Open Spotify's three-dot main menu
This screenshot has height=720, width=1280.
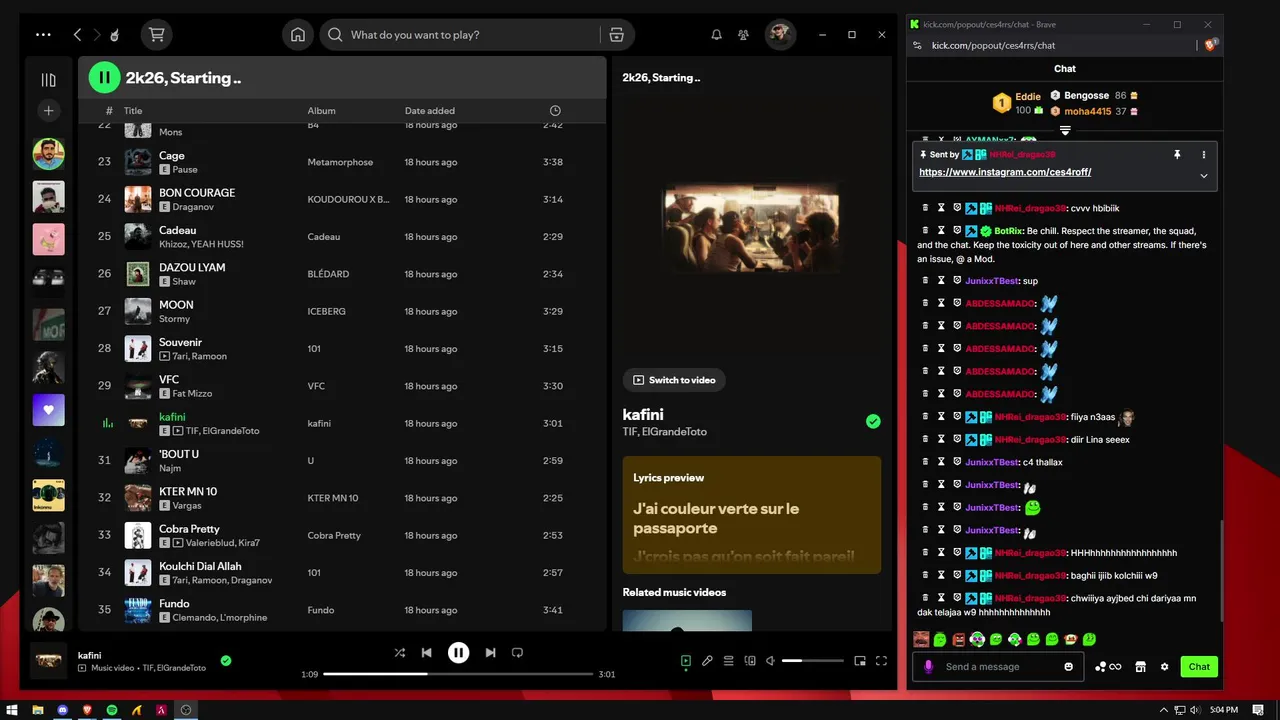pyautogui.click(x=43, y=34)
